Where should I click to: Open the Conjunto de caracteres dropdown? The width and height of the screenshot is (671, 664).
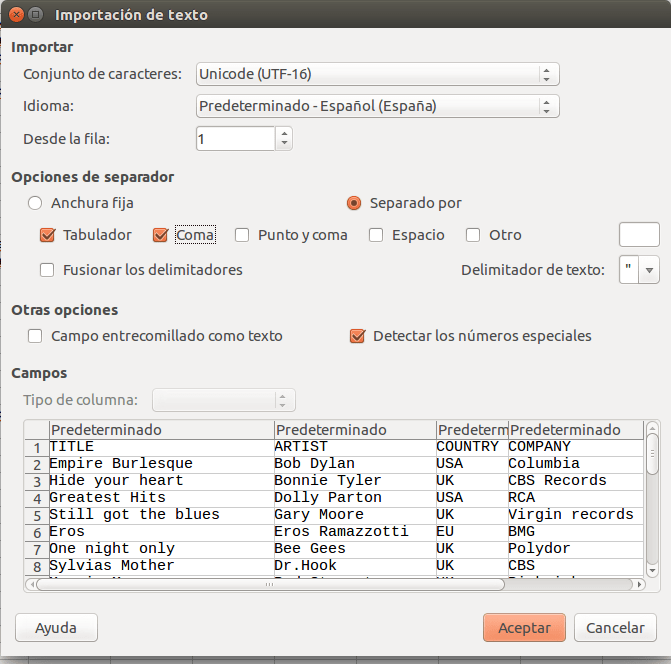(x=377, y=74)
